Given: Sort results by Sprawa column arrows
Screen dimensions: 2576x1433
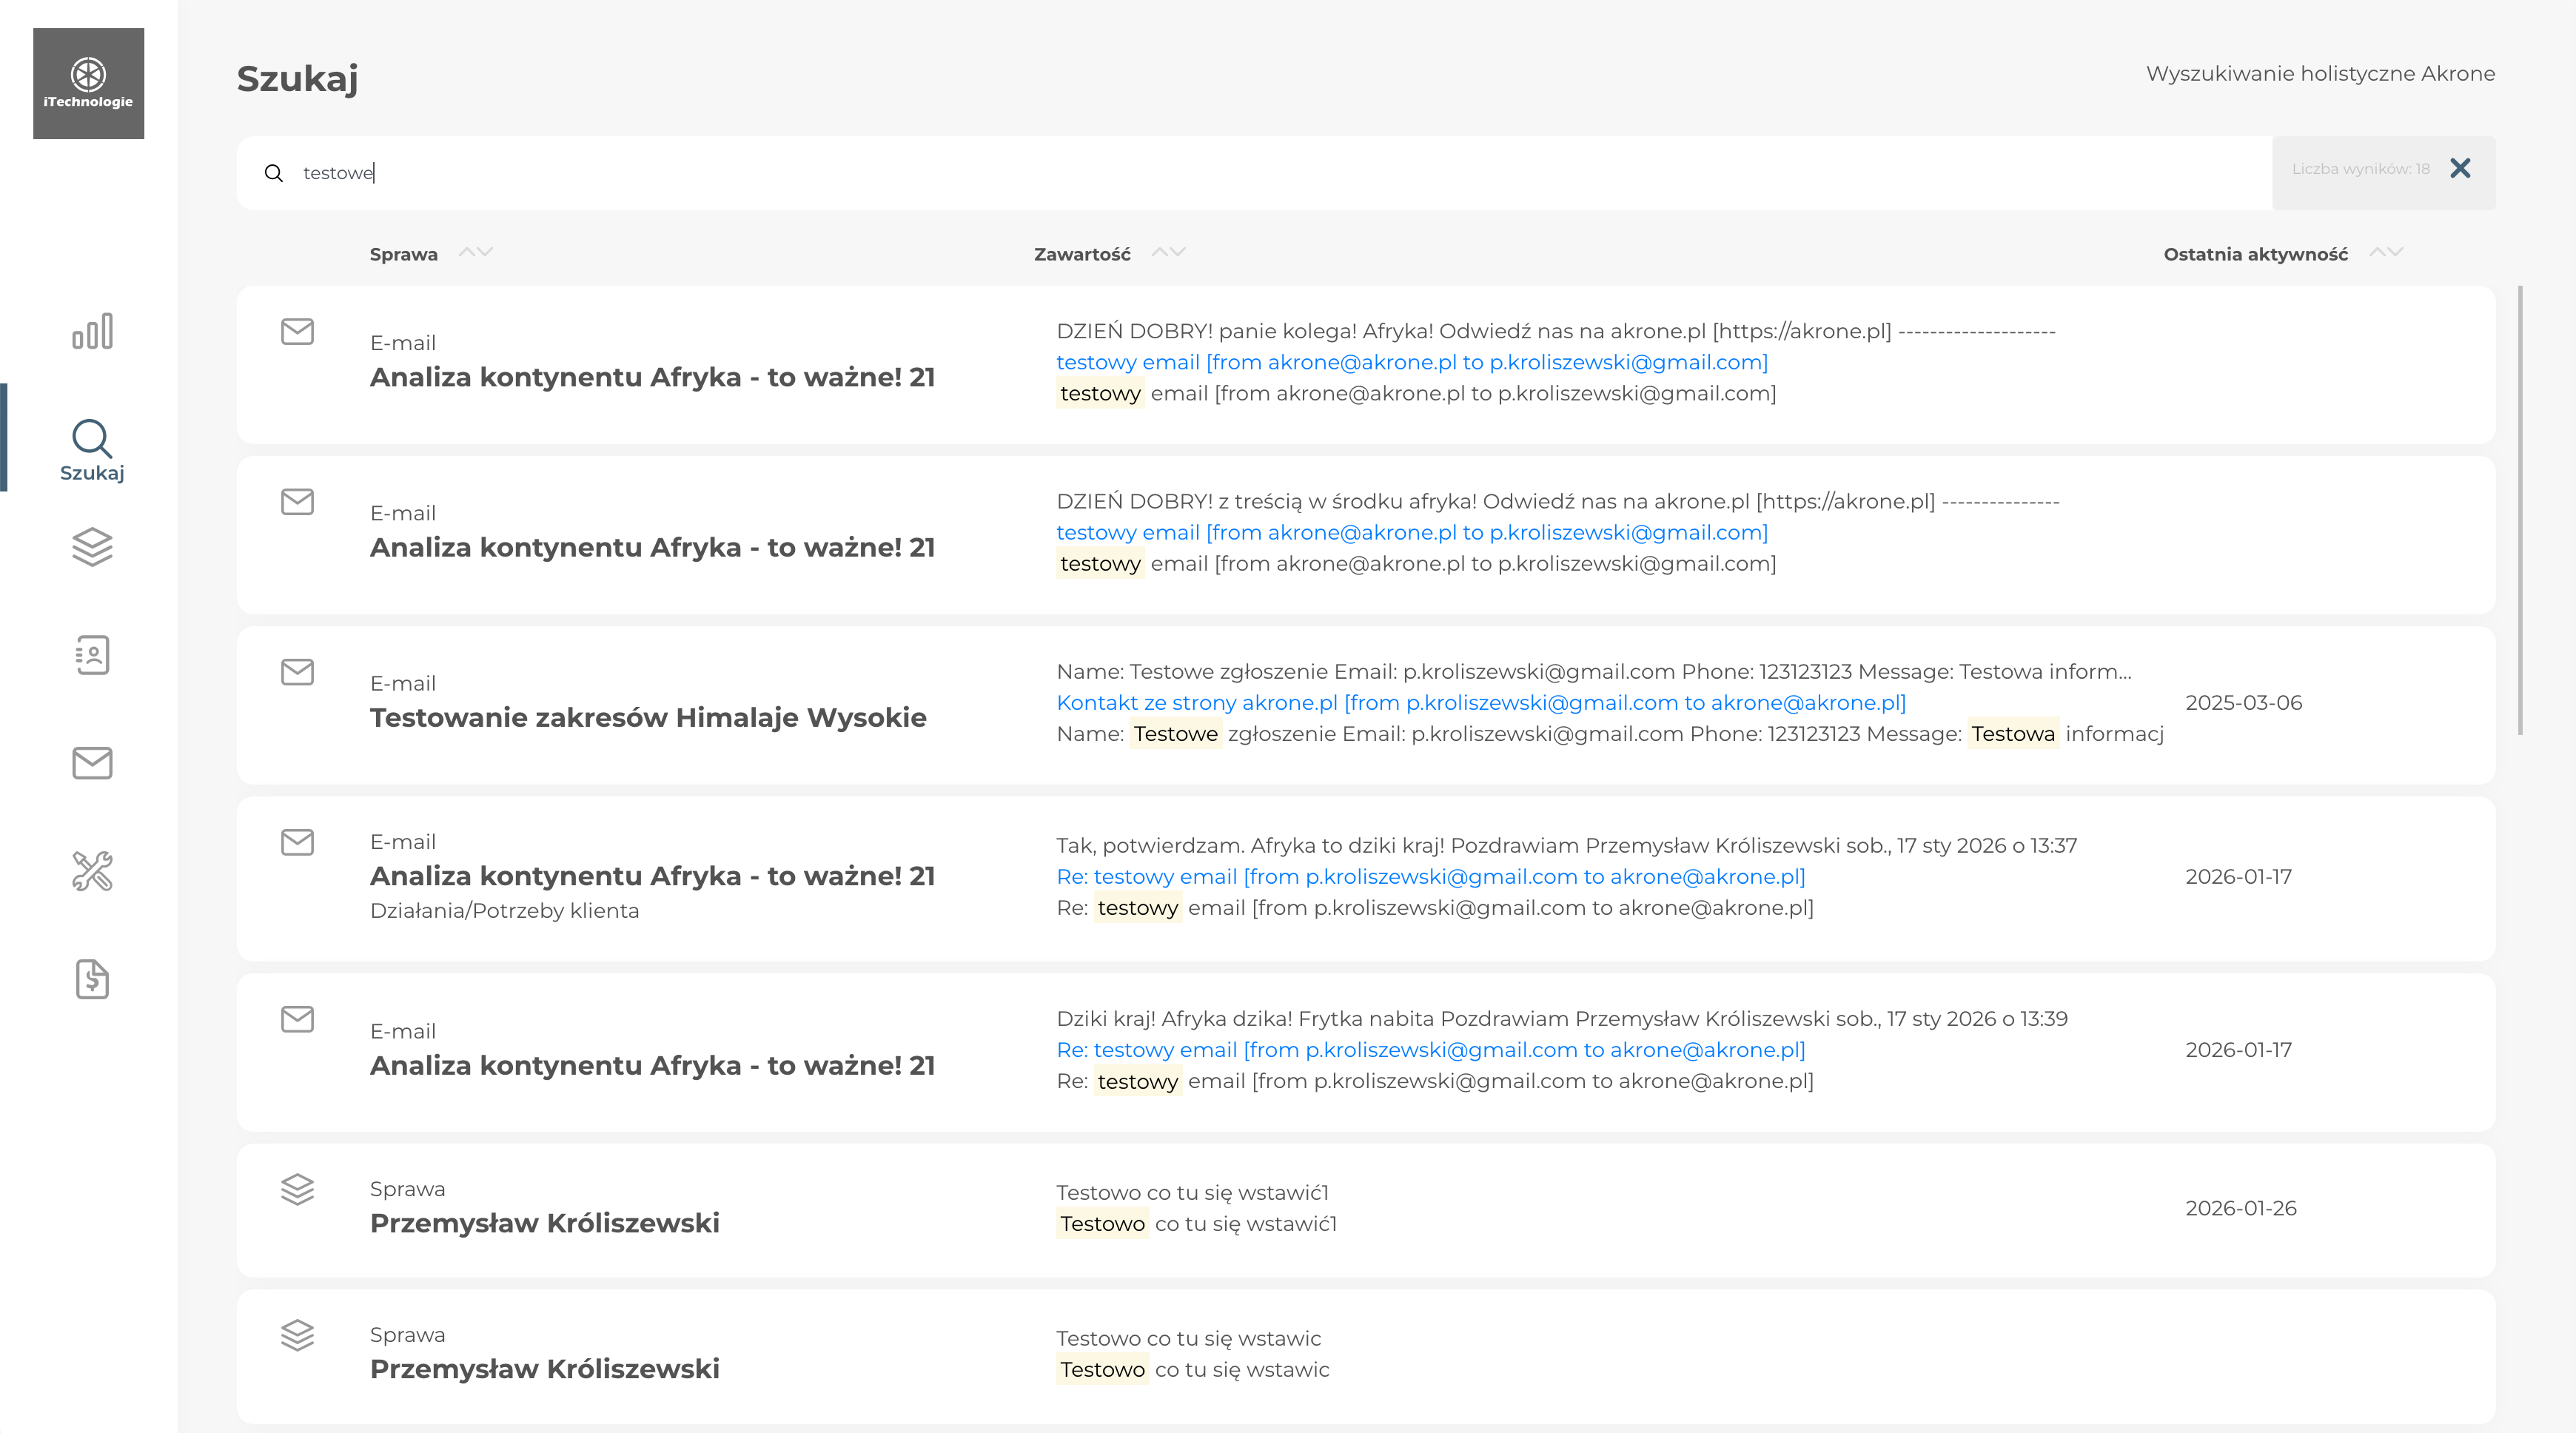Looking at the screenshot, I should pos(476,252).
